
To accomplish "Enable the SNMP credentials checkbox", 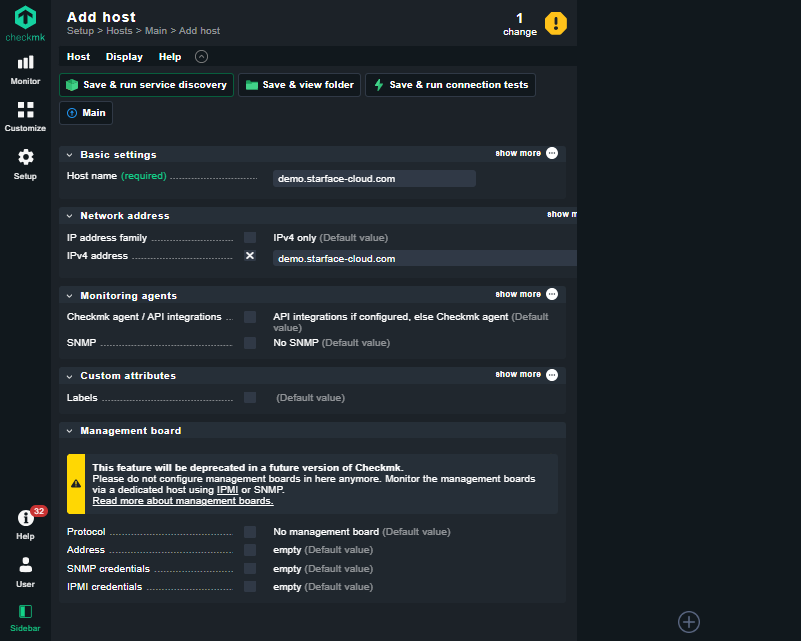I will click(250, 568).
